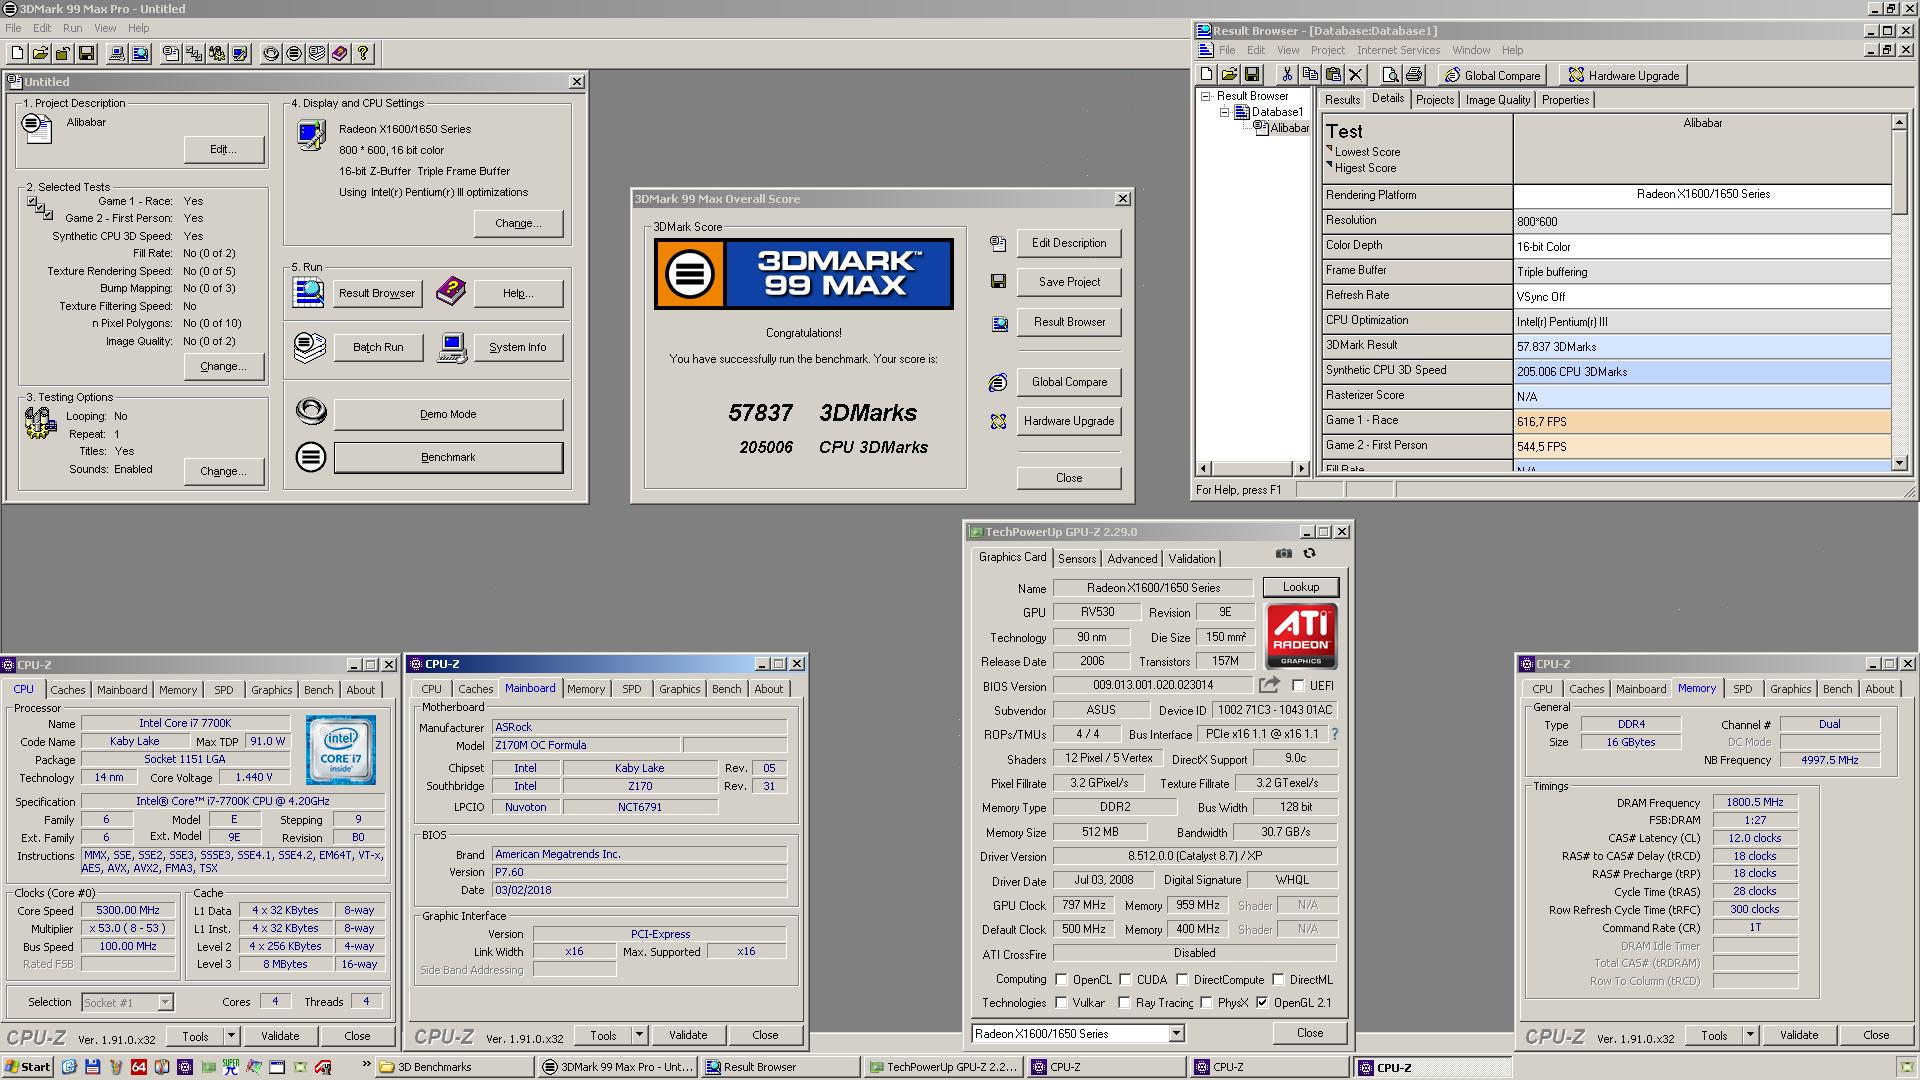Click the Paste clipboard icon in Result Browser
This screenshot has height=1080, width=1920.
(1332, 75)
